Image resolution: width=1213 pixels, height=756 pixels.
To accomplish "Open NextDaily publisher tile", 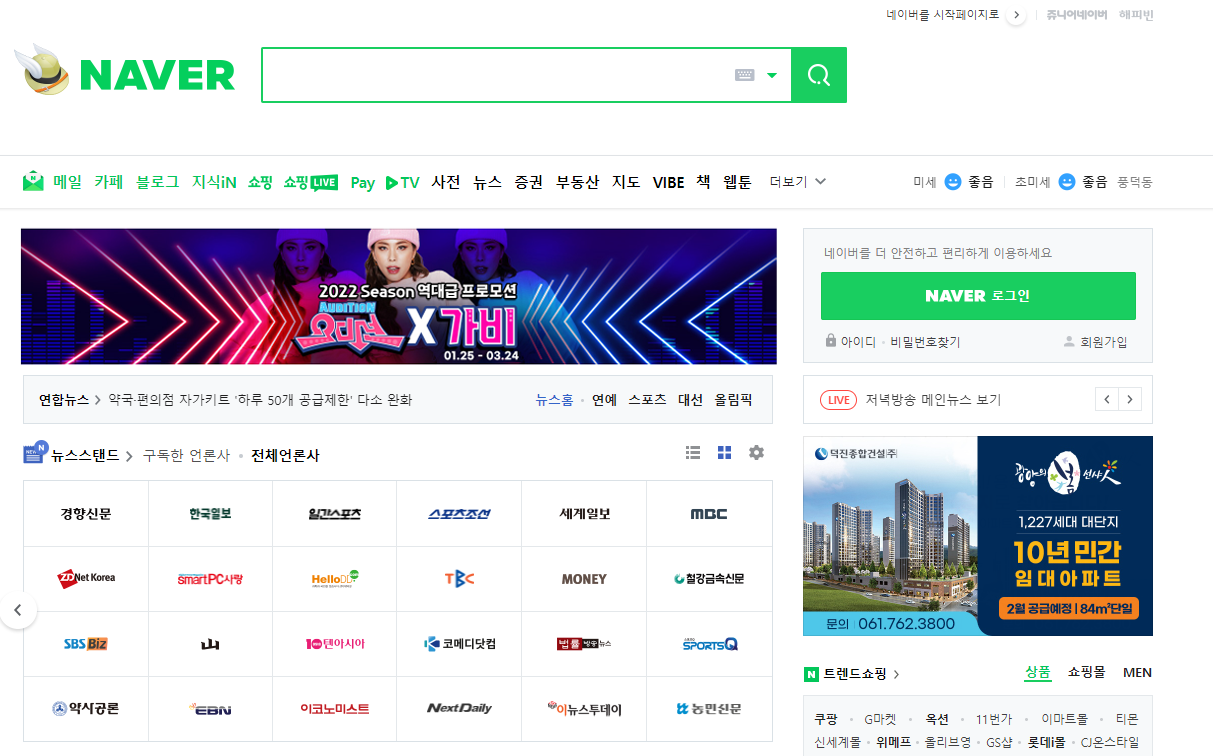I will [459, 709].
